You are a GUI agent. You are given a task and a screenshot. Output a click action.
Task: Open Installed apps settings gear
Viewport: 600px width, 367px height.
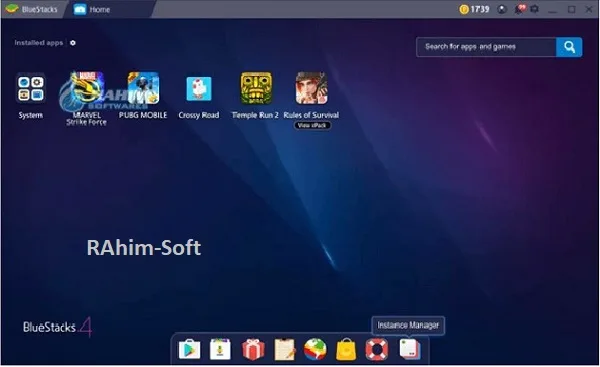click(73, 43)
